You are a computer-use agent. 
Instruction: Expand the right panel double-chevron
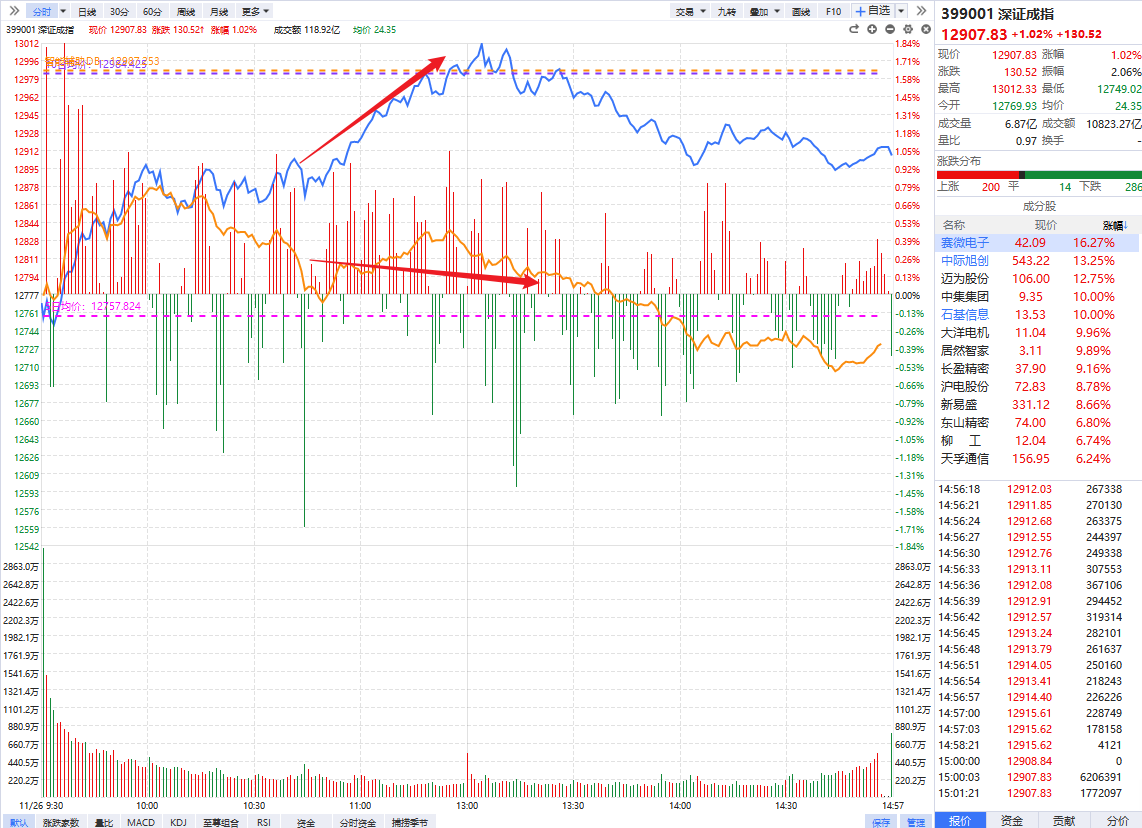tap(921, 11)
